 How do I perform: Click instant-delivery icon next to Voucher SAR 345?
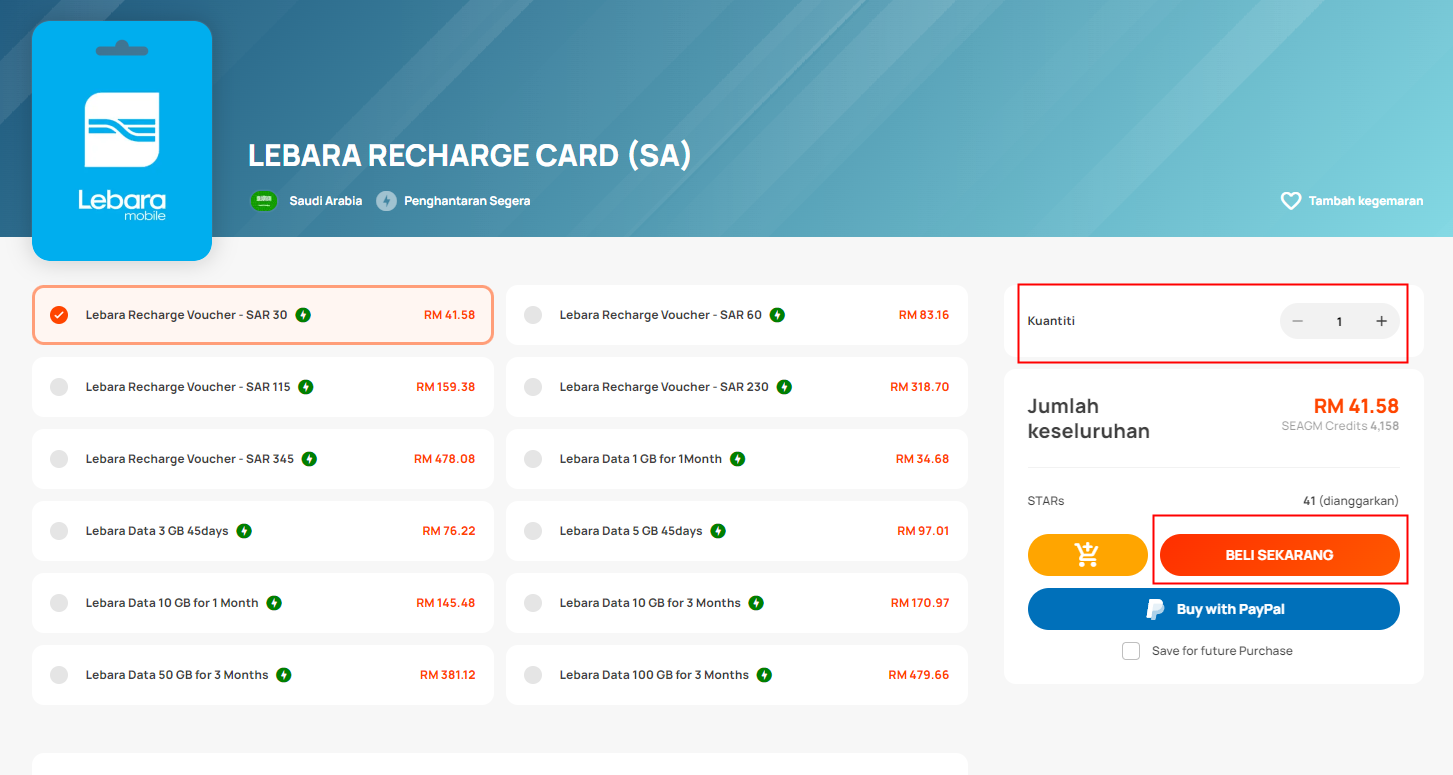click(310, 459)
